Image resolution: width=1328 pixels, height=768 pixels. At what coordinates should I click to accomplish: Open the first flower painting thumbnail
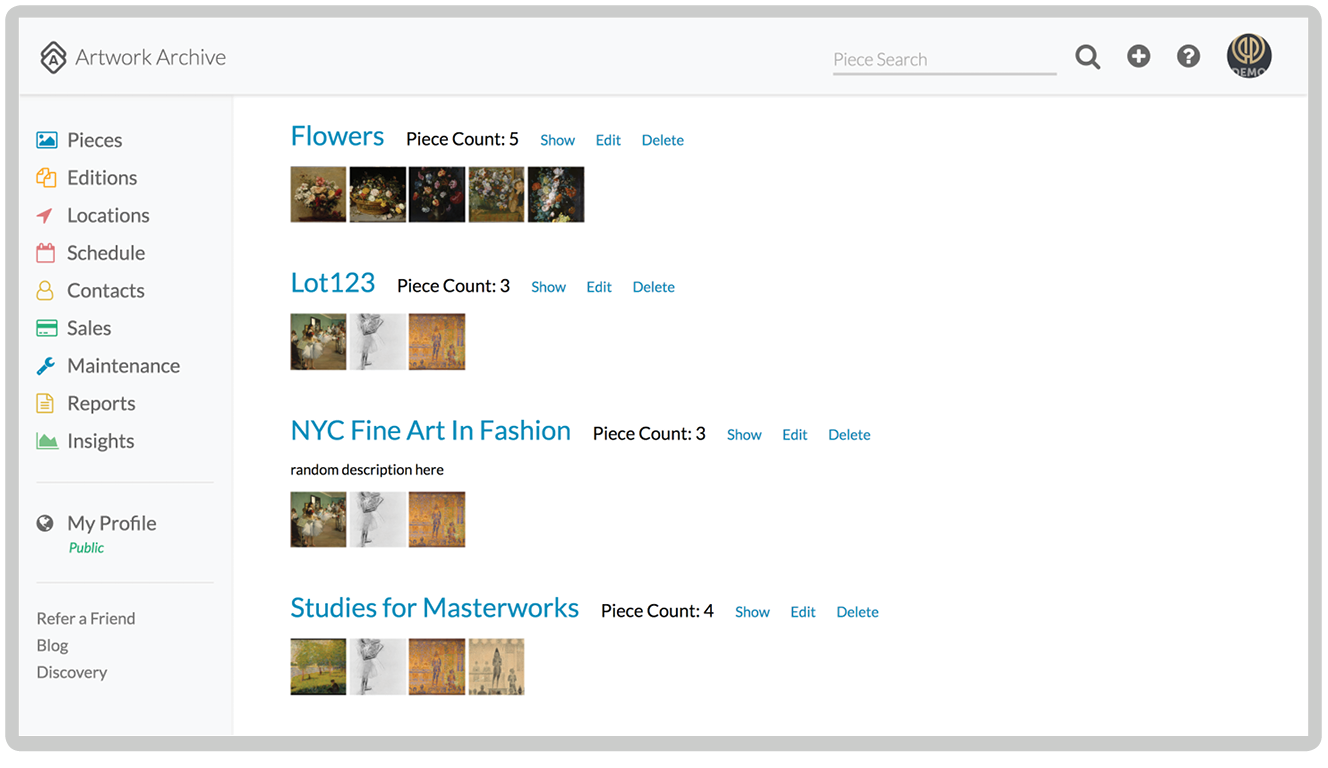[318, 194]
